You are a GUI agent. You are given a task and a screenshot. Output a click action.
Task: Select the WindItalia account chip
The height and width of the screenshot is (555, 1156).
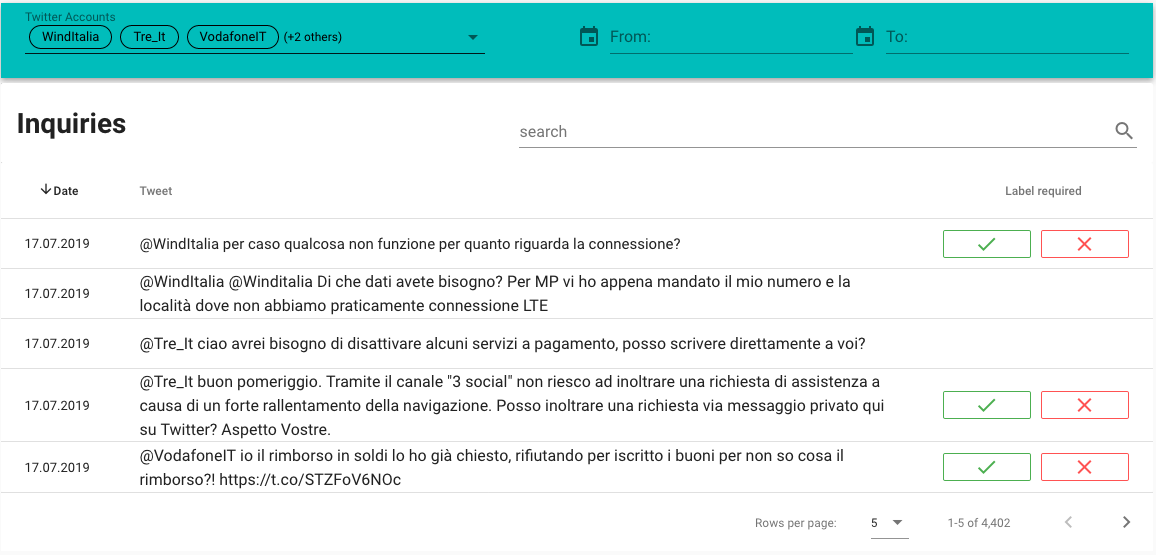[x=70, y=37]
